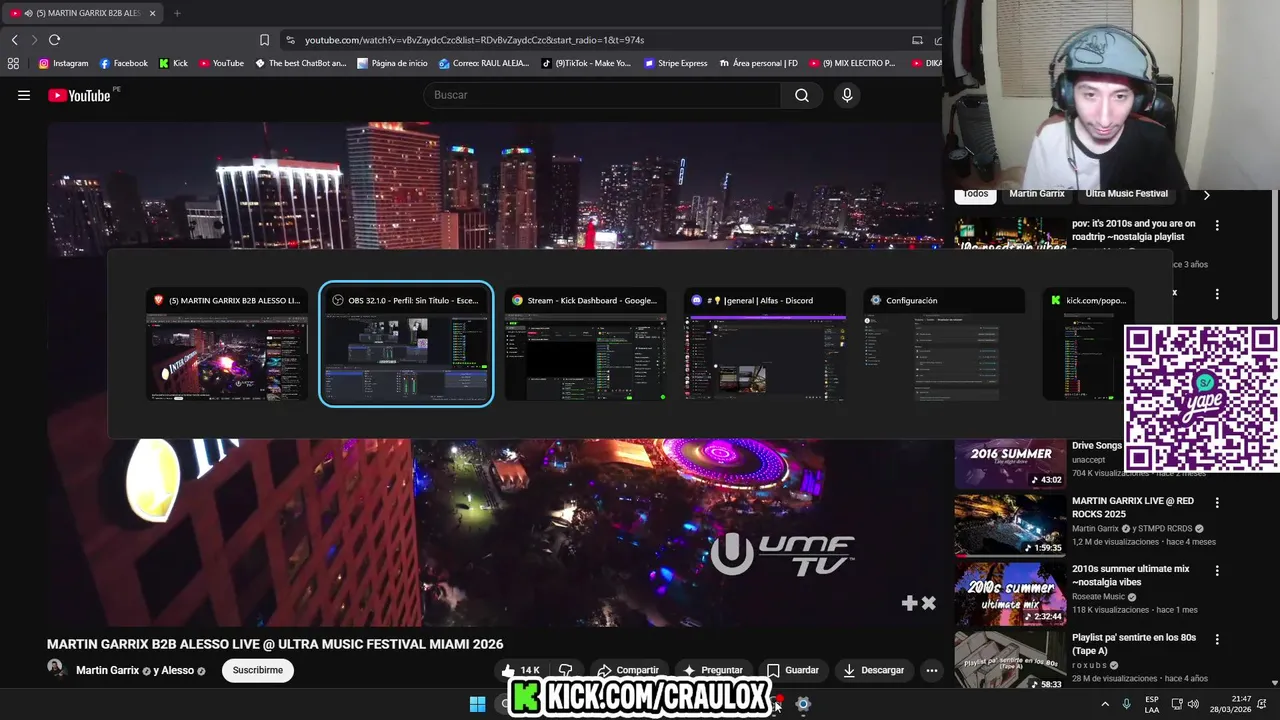
Task: Show more filter chips with right arrow
Action: point(1206,195)
